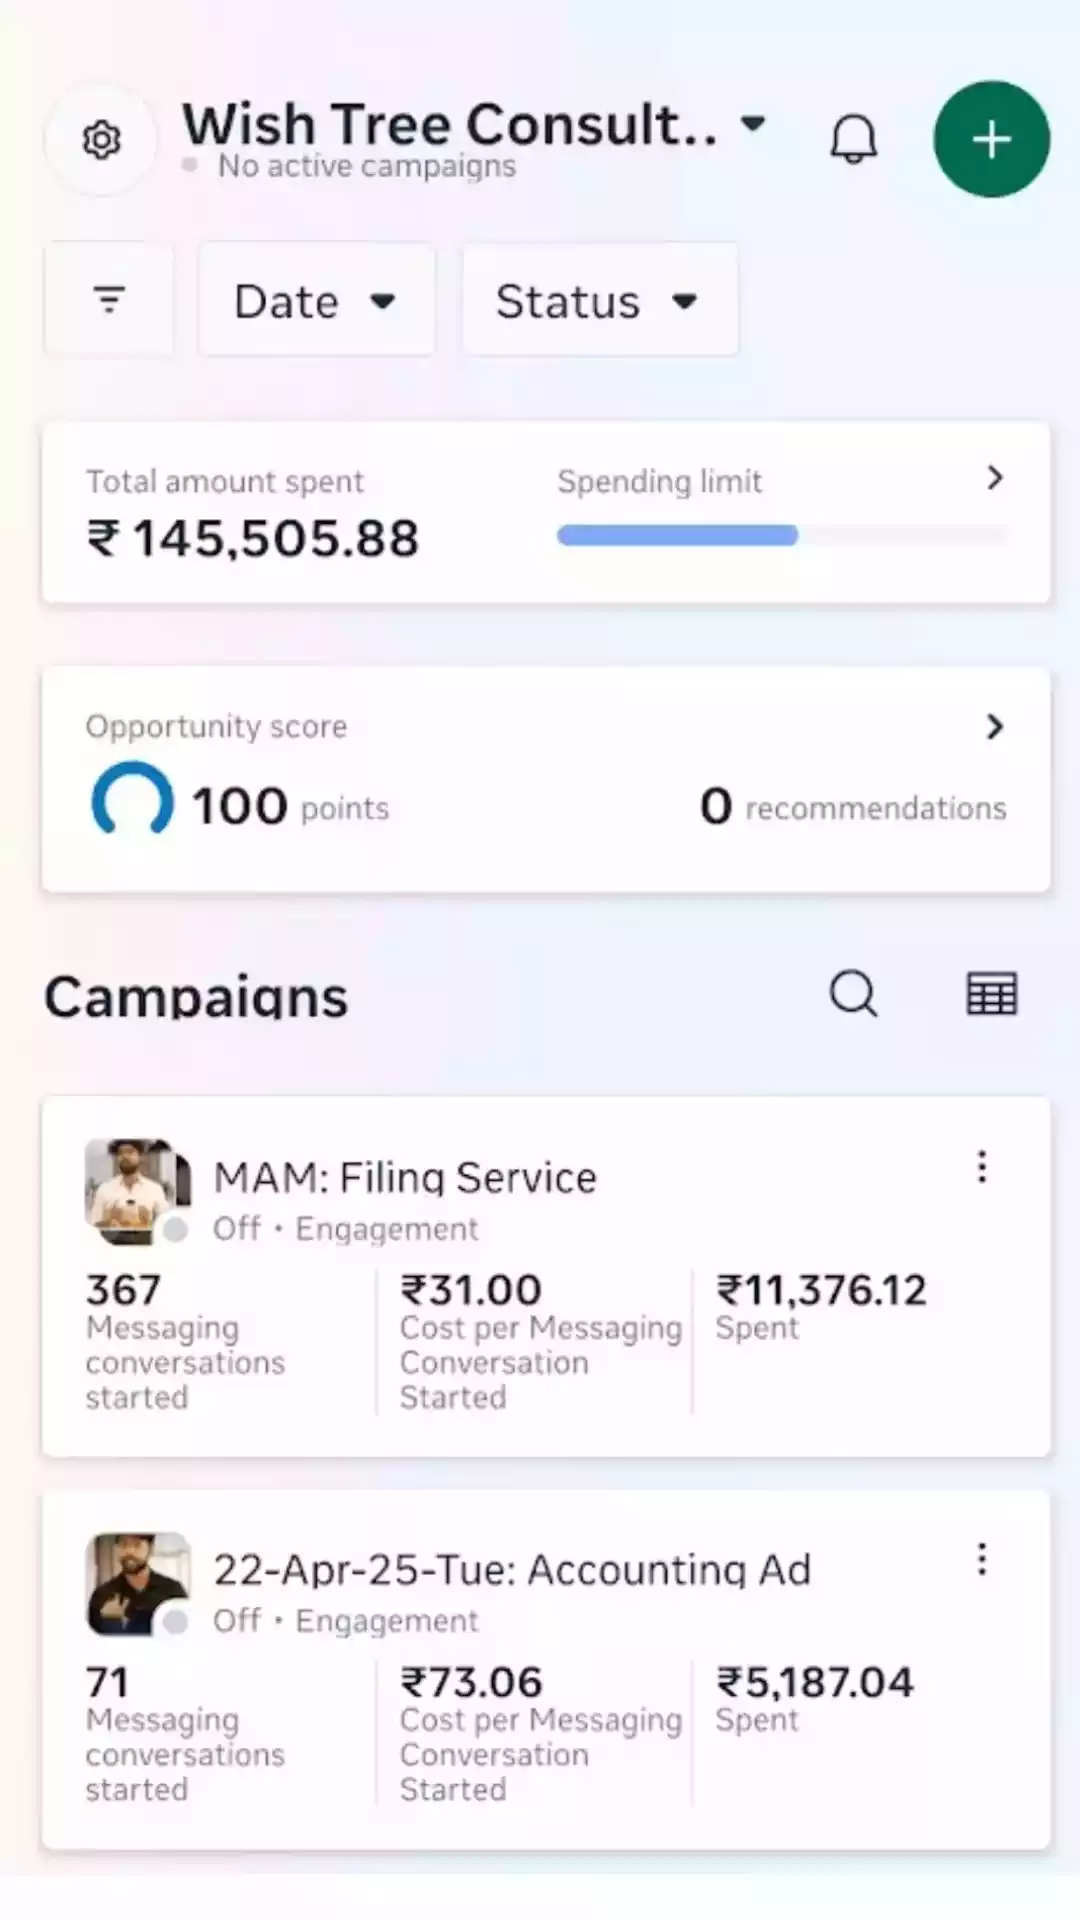View the 0 recommendations link
The width and height of the screenshot is (1080, 1920).
tap(853, 807)
